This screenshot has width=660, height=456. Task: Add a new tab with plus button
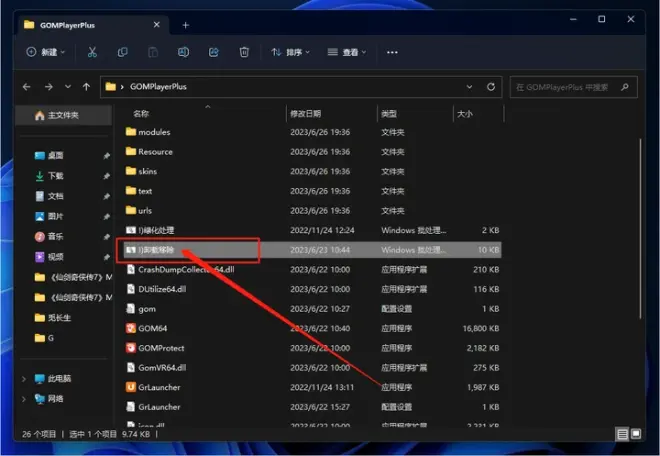coord(185,25)
